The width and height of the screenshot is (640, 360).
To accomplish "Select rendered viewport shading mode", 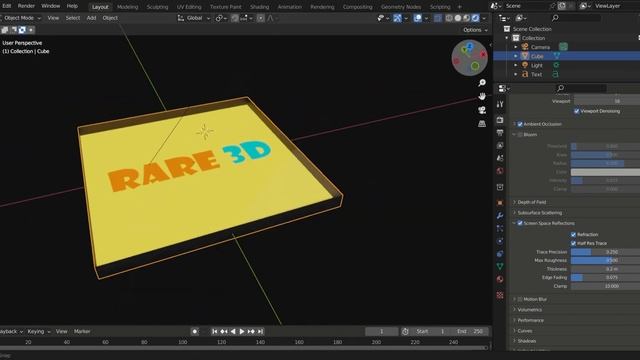I will tap(476, 18).
